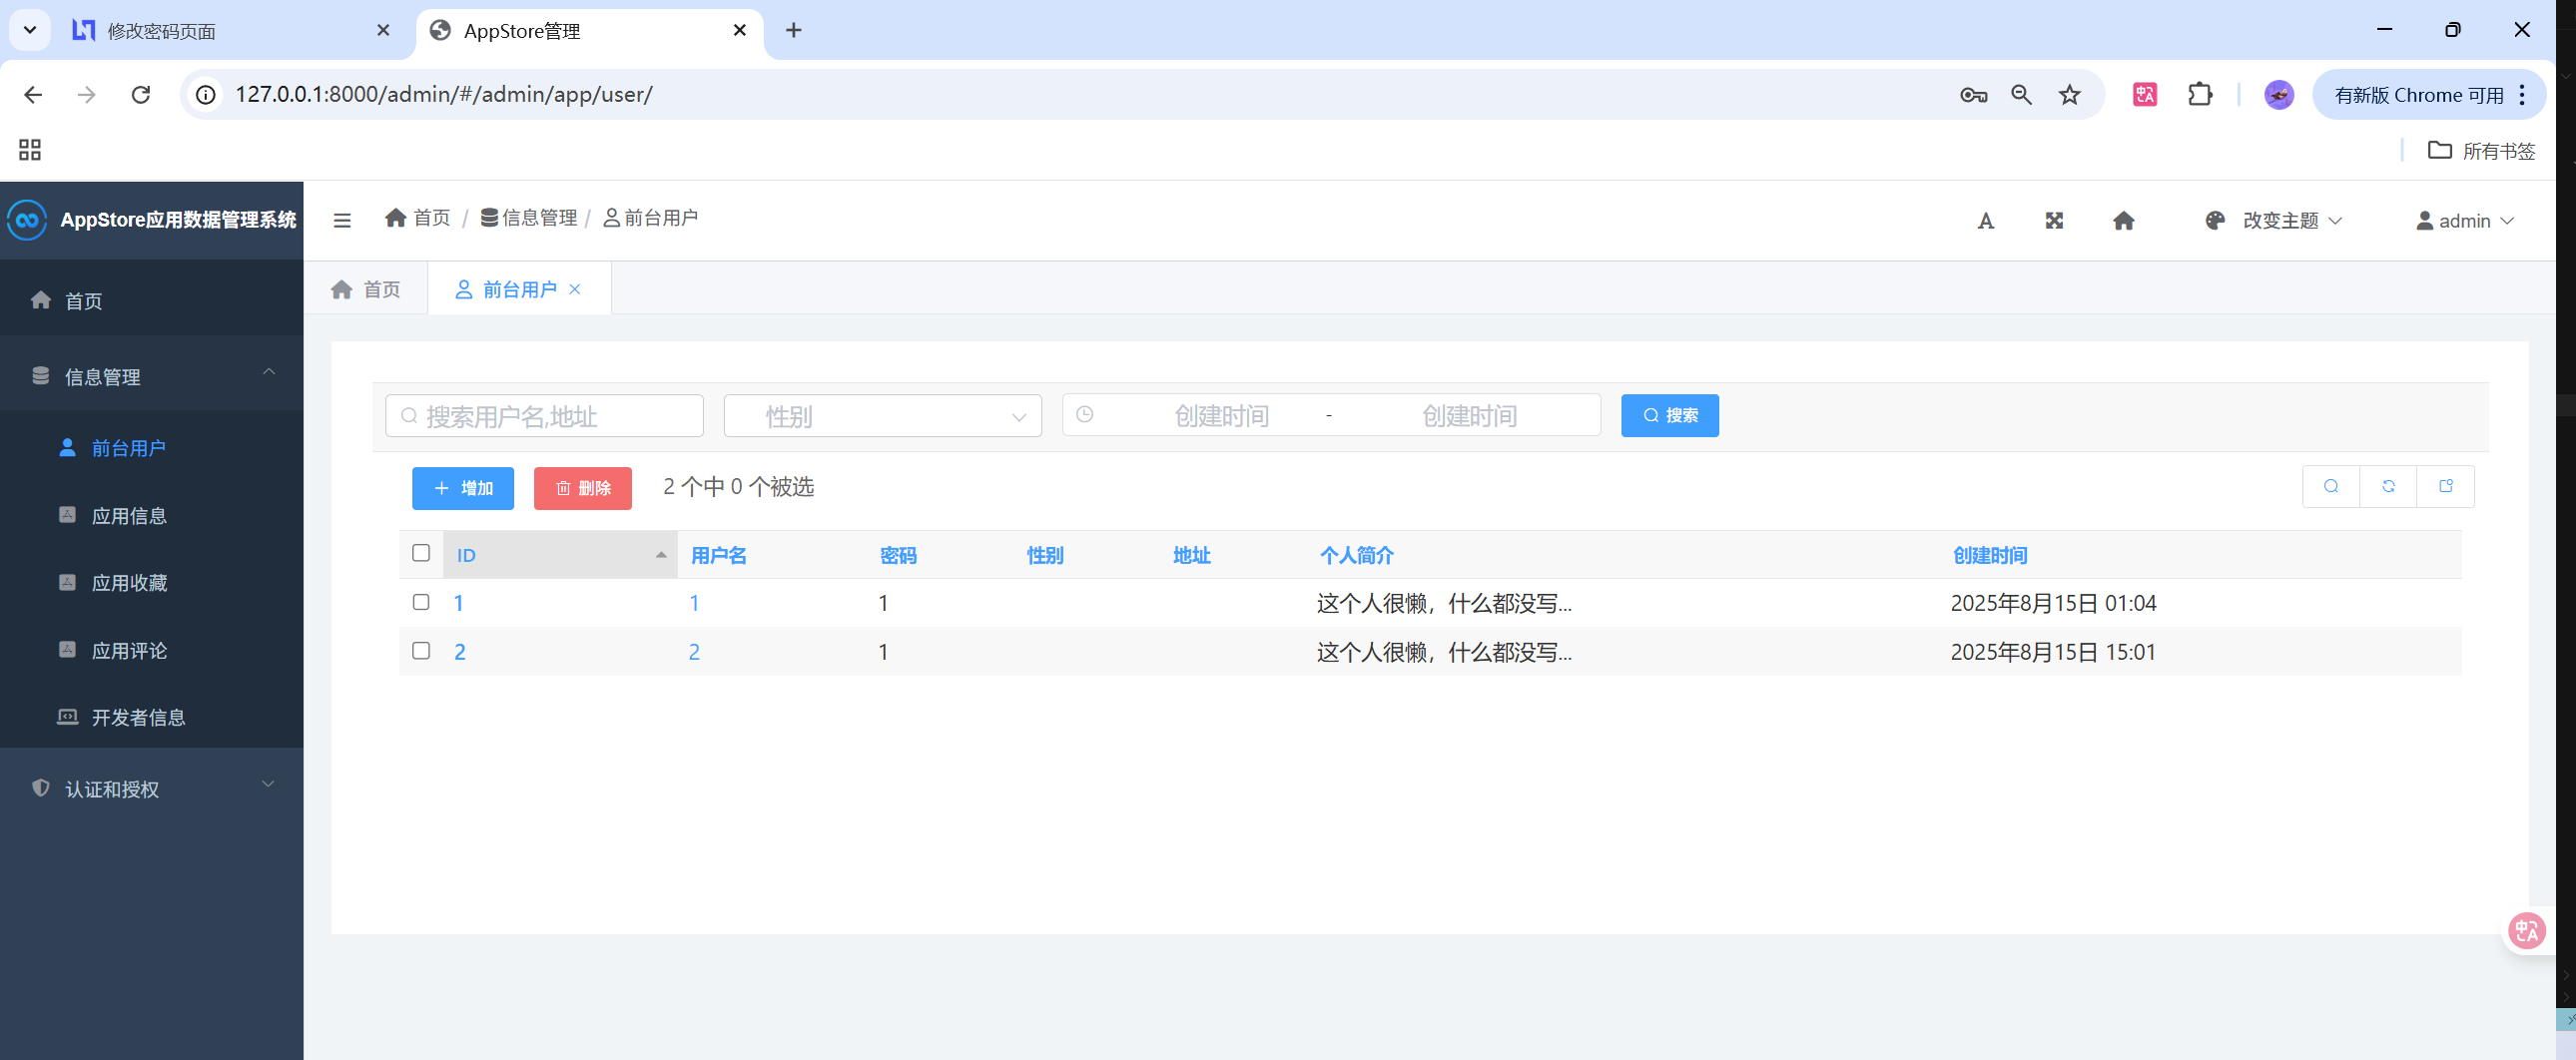Select all rows checkbox in header

(421, 553)
